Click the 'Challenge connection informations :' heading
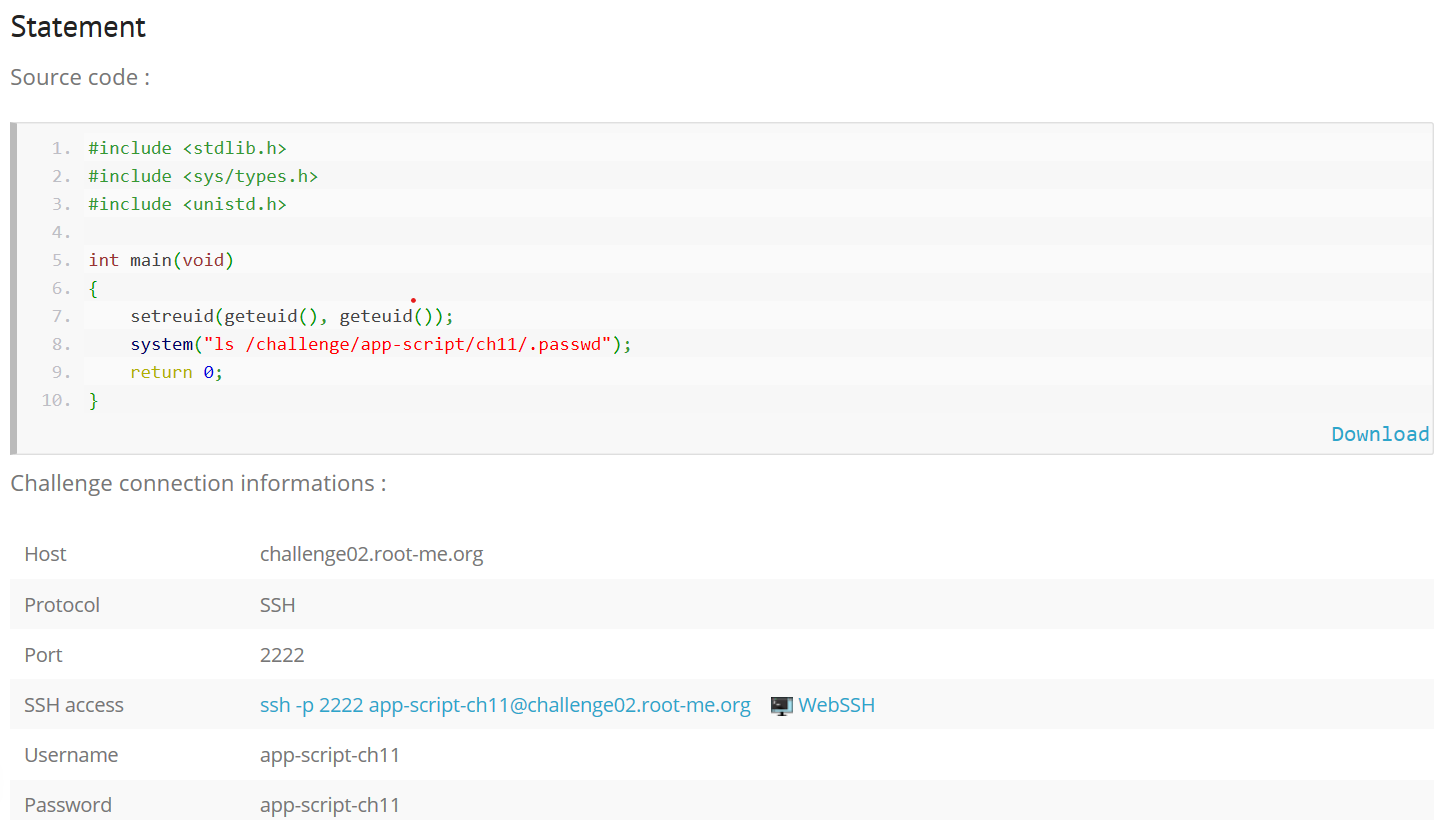This screenshot has width=1448, height=820. pyautogui.click(x=198, y=483)
